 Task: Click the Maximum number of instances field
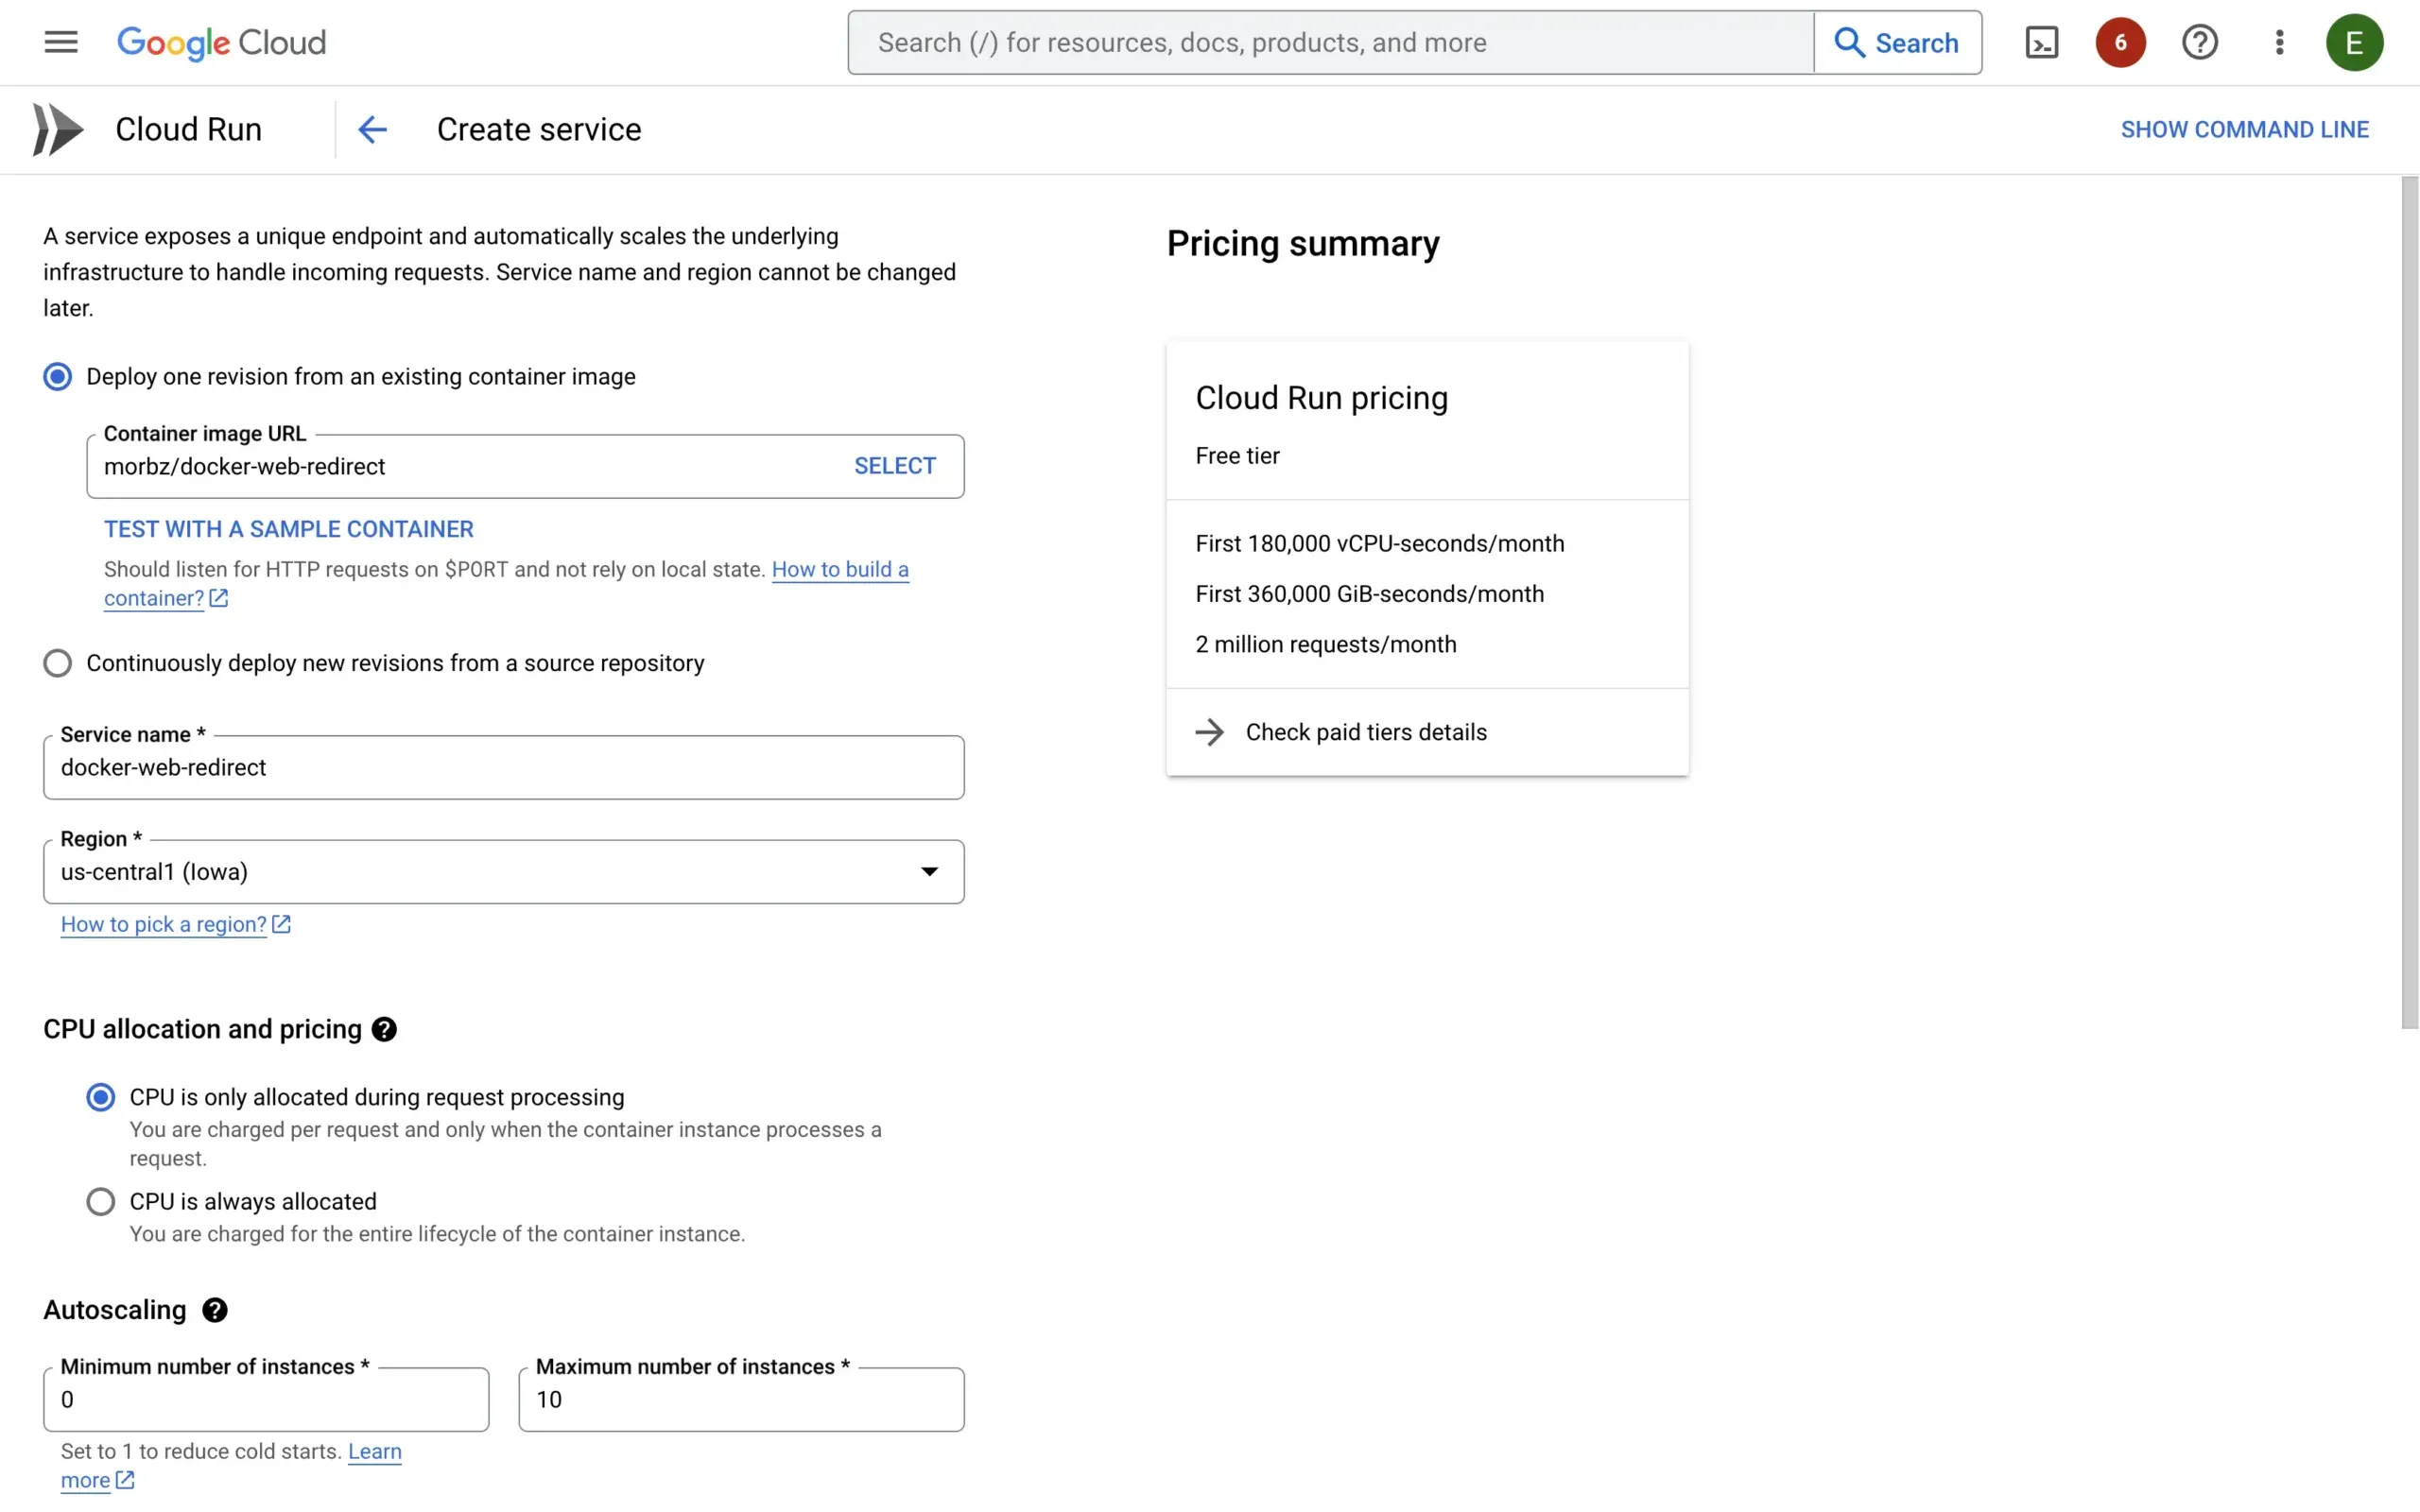click(740, 1399)
